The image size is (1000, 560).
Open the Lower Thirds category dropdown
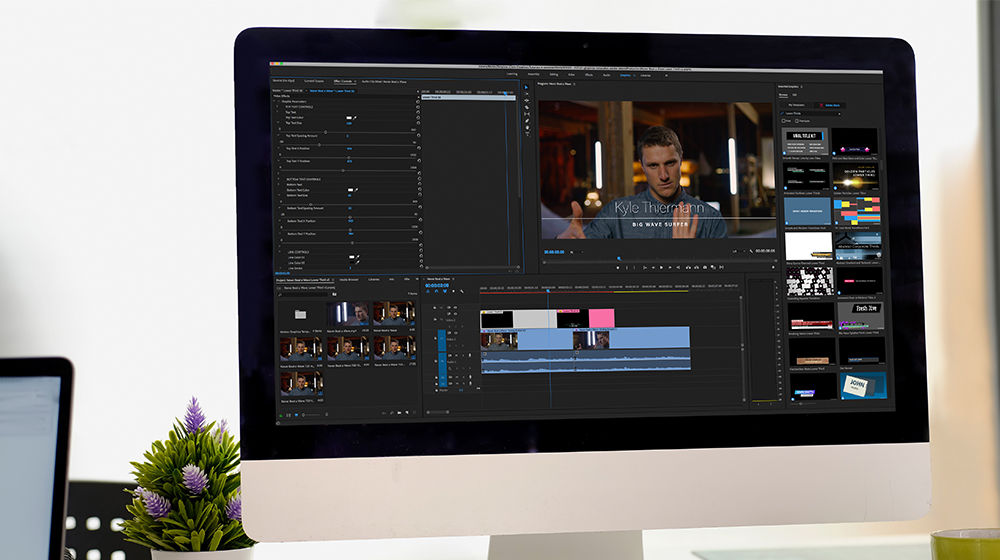pos(810,114)
